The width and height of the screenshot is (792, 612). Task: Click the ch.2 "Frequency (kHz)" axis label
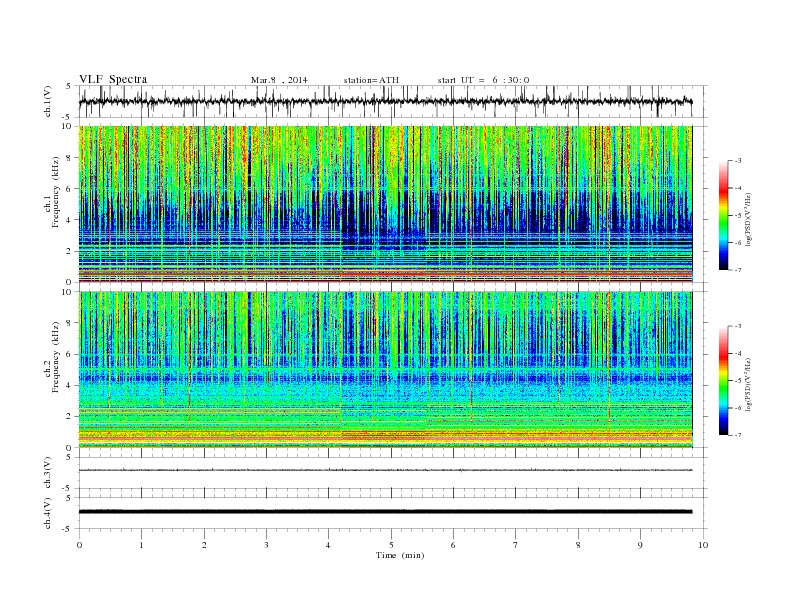[x=55, y=357]
